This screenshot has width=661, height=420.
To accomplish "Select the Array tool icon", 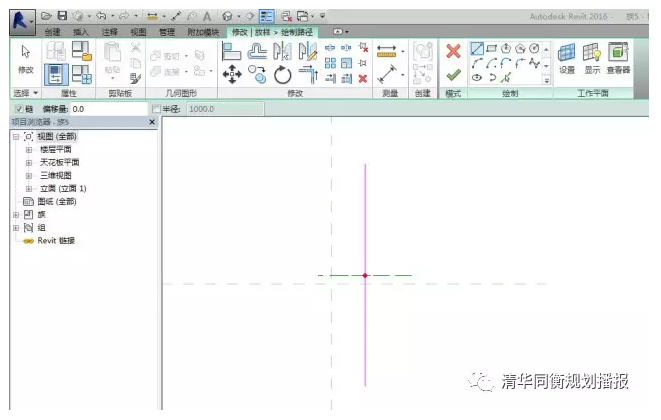I will [330, 63].
